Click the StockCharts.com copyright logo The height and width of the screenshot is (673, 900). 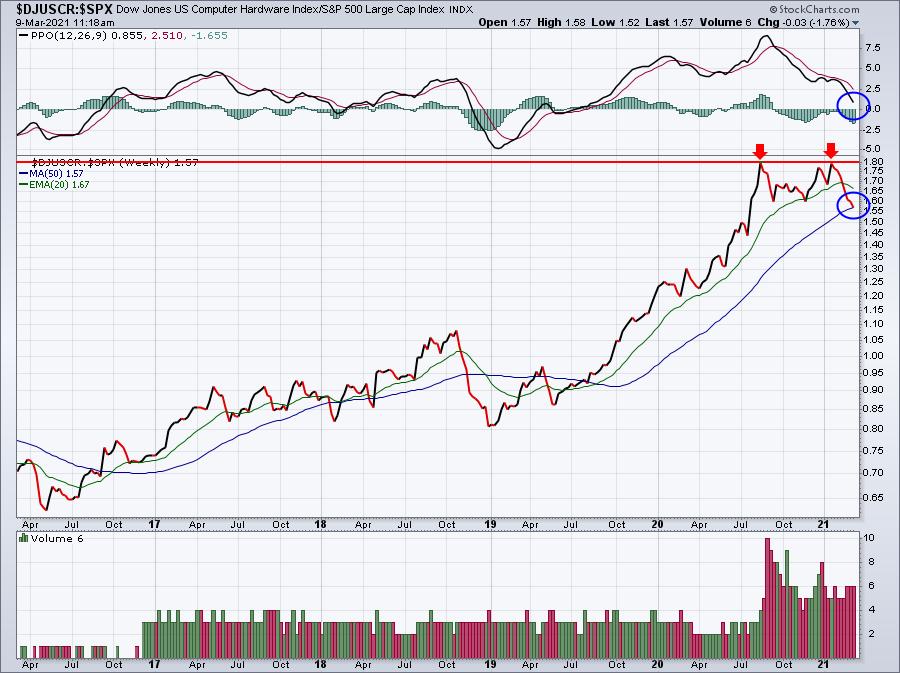(814, 9)
